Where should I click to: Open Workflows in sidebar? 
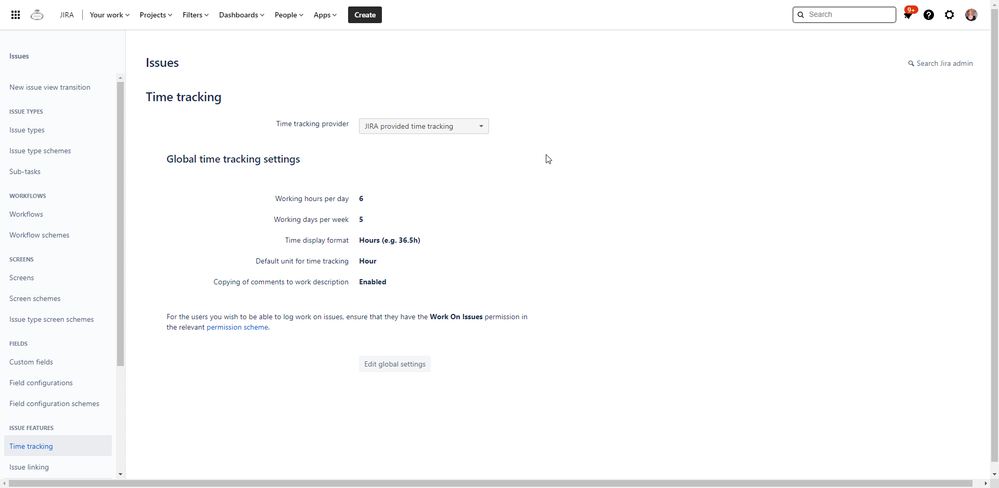[x=26, y=214]
